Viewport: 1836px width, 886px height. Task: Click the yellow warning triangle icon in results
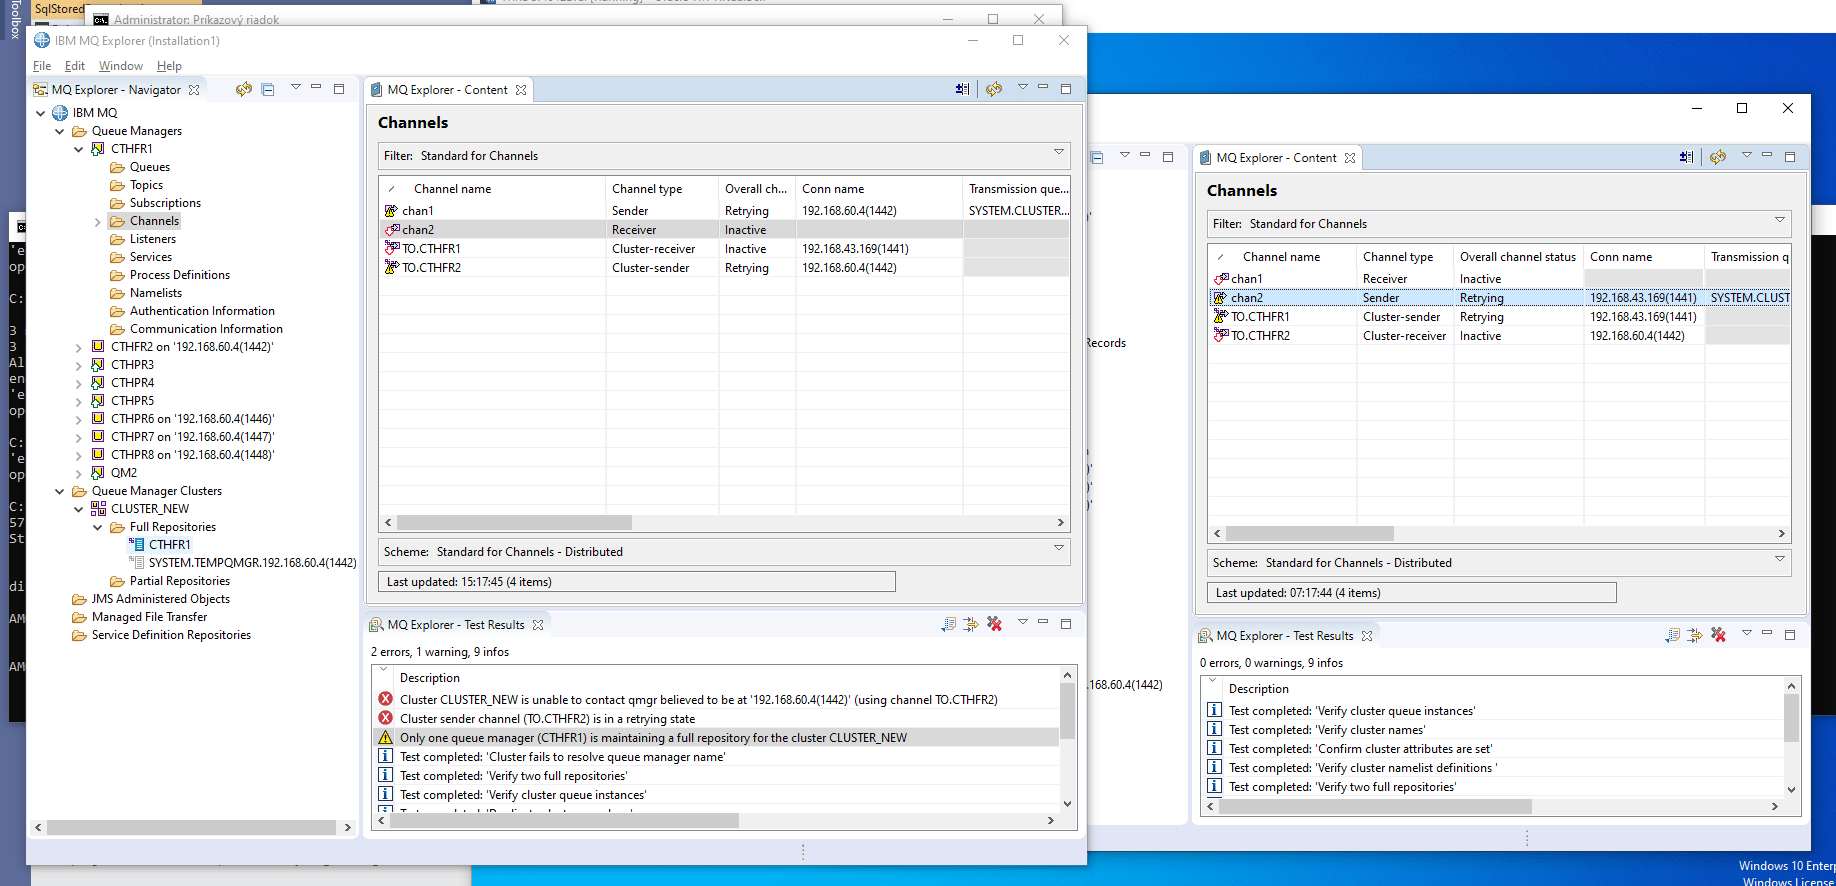(385, 737)
